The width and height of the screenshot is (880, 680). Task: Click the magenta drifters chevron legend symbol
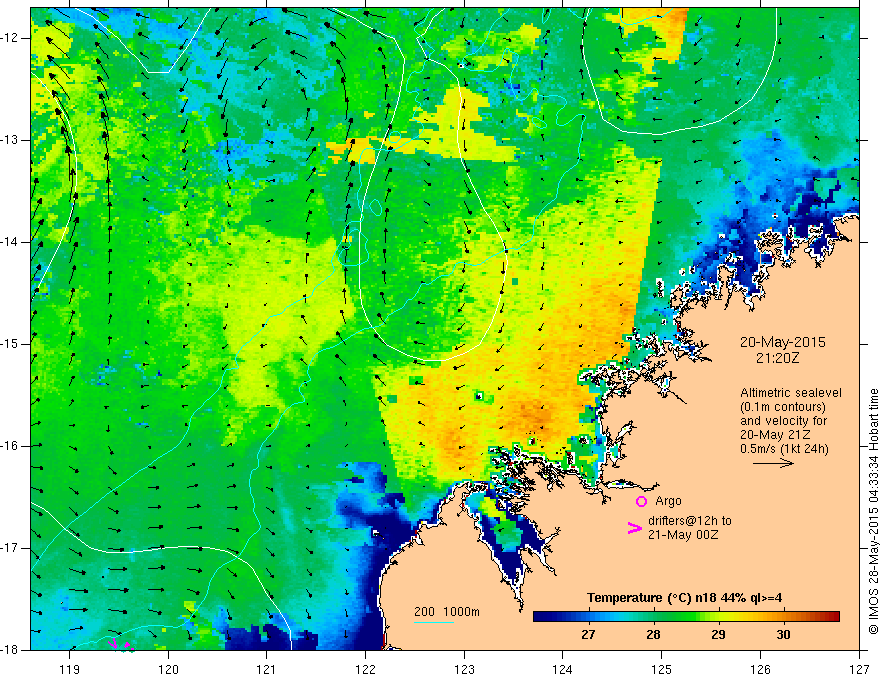click(634, 528)
